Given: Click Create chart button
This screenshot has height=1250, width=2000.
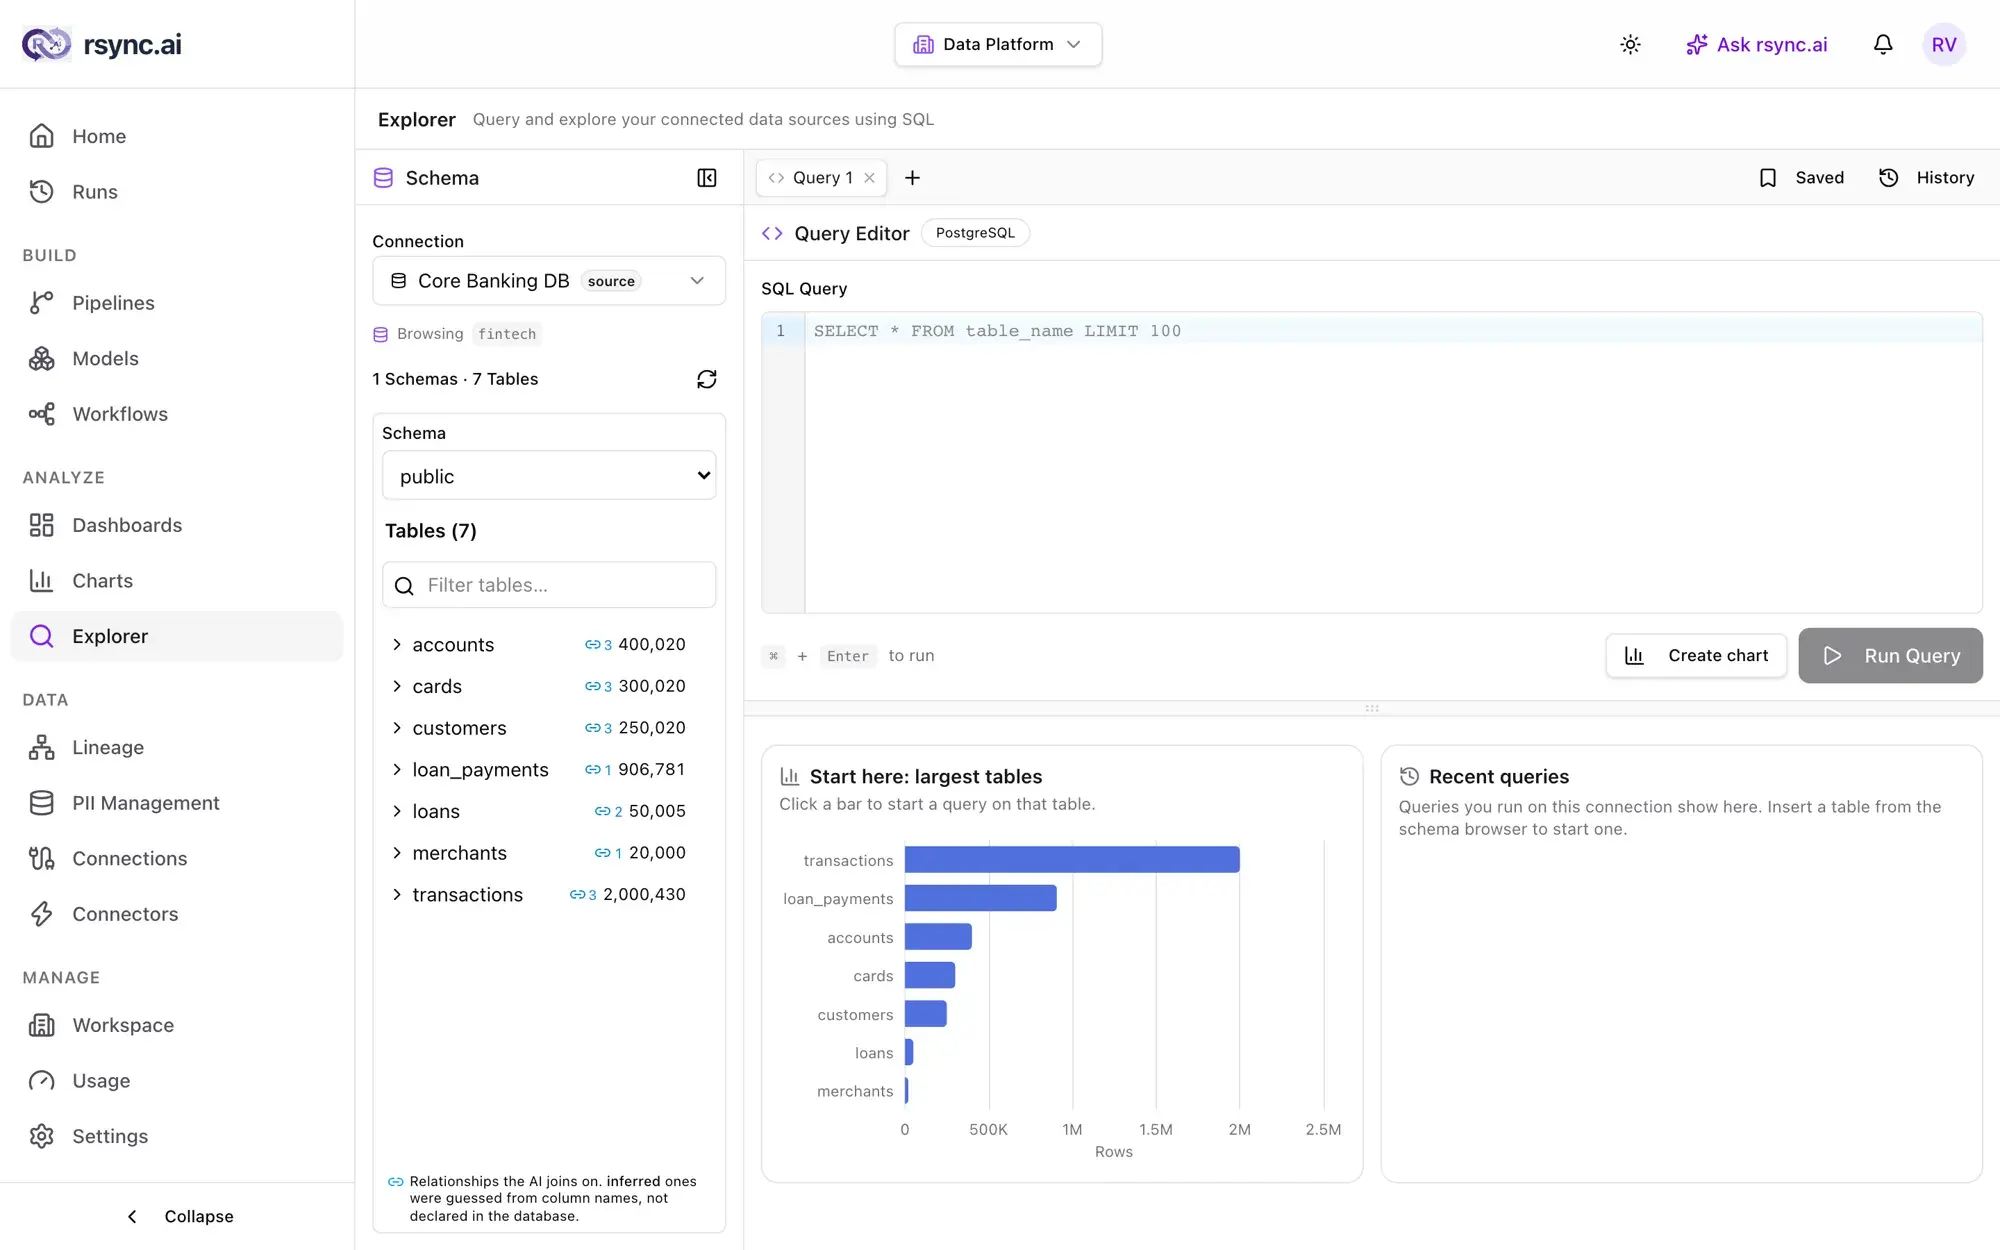Looking at the screenshot, I should (1697, 656).
